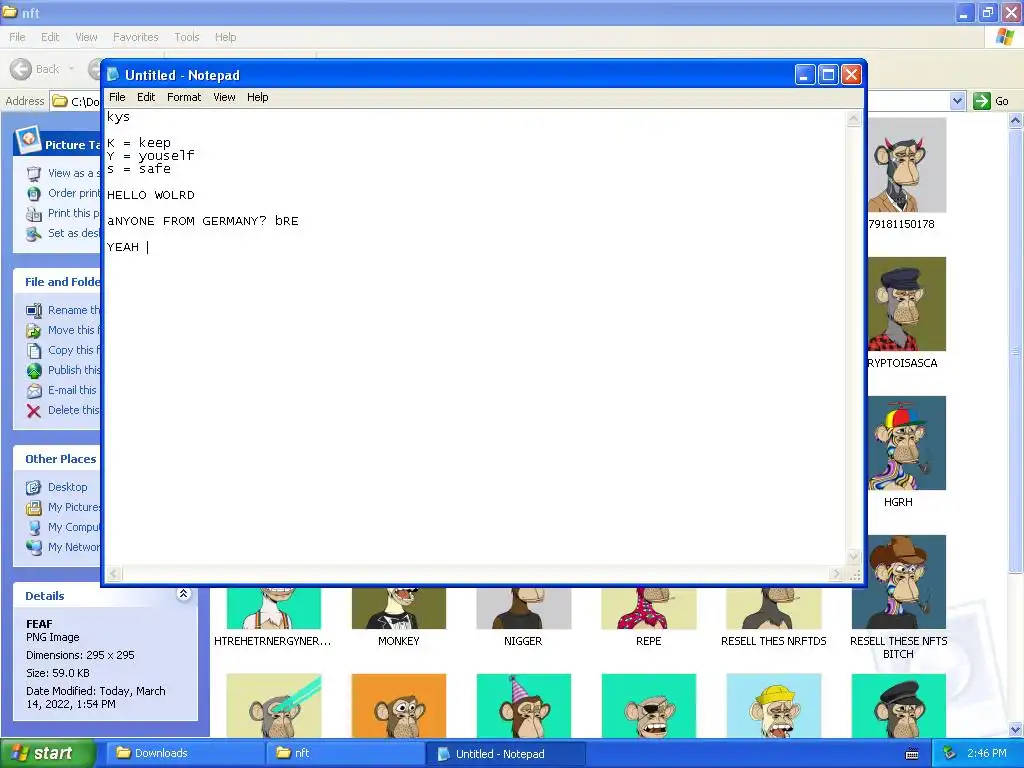Open the Back button history dropdown arrow
This screenshot has width=1024, height=768.
click(x=71, y=69)
